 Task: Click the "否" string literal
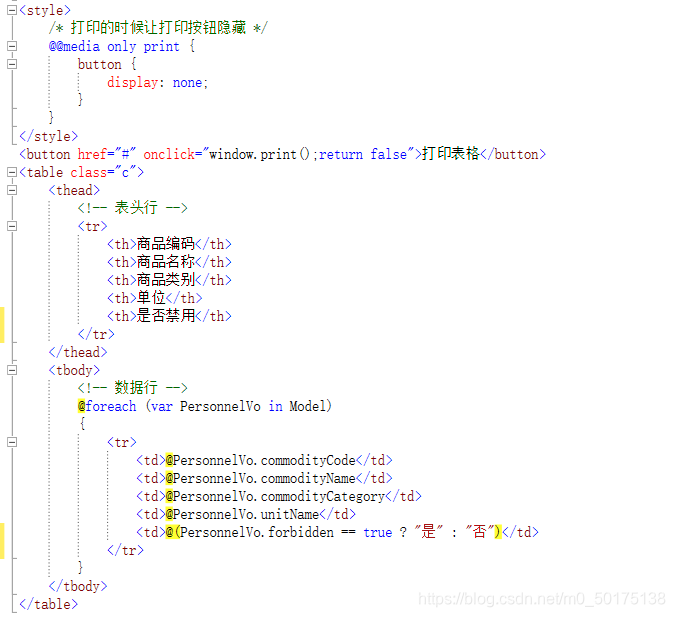point(480,532)
